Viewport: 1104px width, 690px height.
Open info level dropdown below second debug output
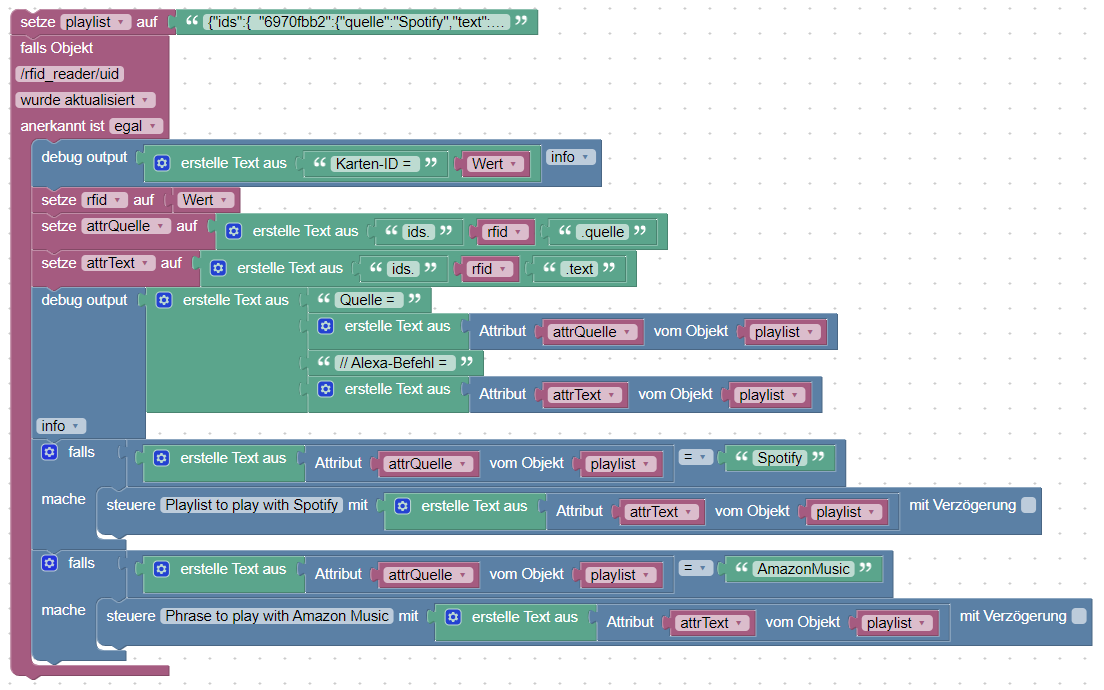61,426
